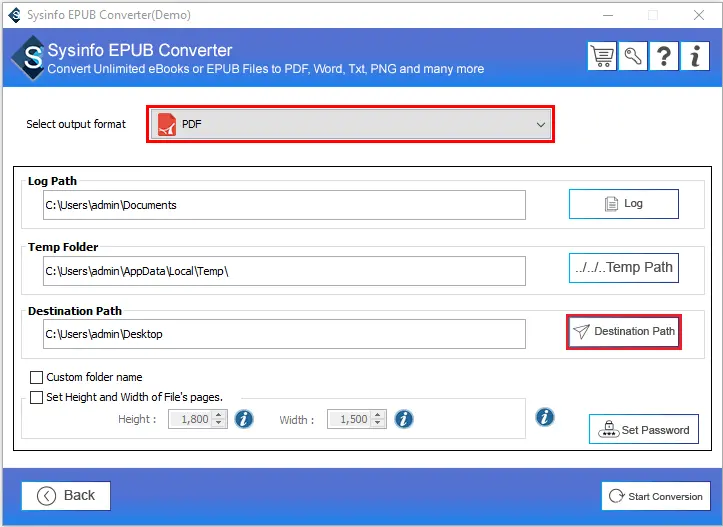Click the Height information icon
Image resolution: width=723 pixels, height=527 pixels.
[244, 419]
